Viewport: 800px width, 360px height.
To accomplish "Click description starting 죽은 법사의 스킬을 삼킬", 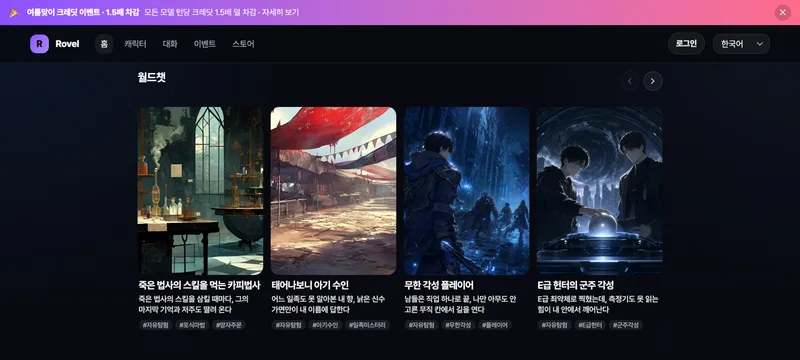I will tap(193, 304).
